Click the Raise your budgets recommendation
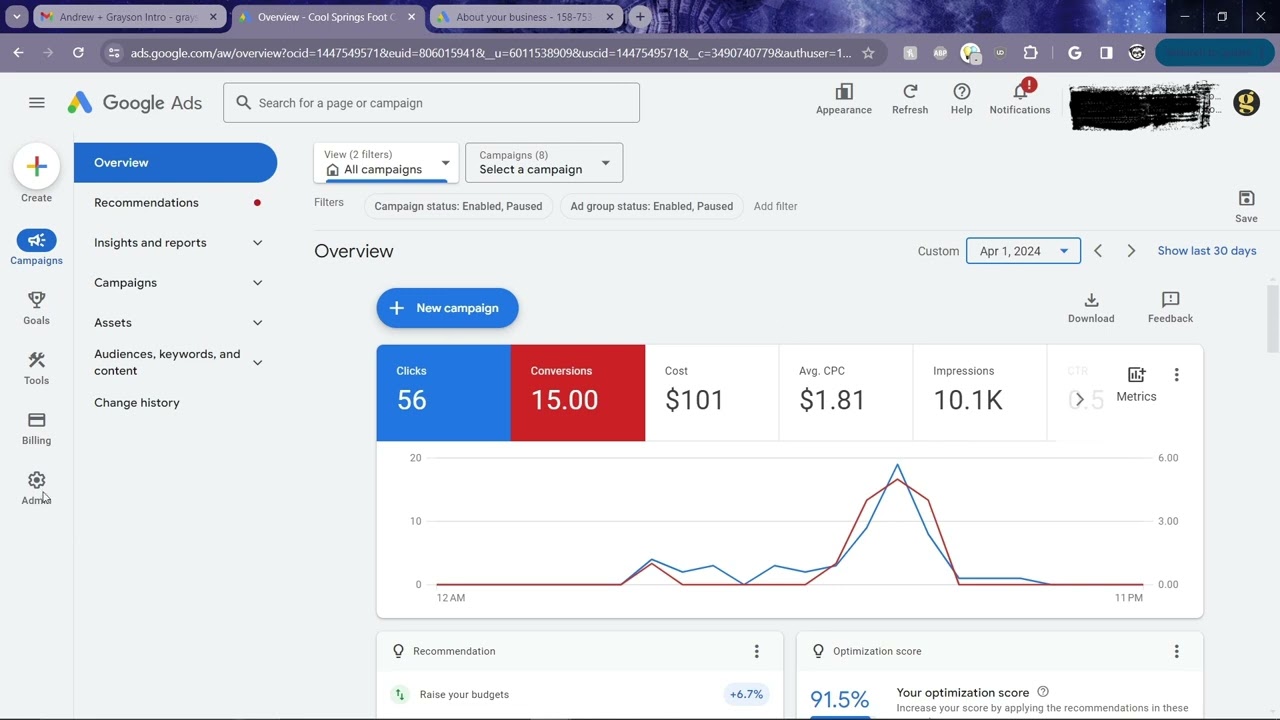Viewport: 1280px width, 720px height. tap(464, 694)
